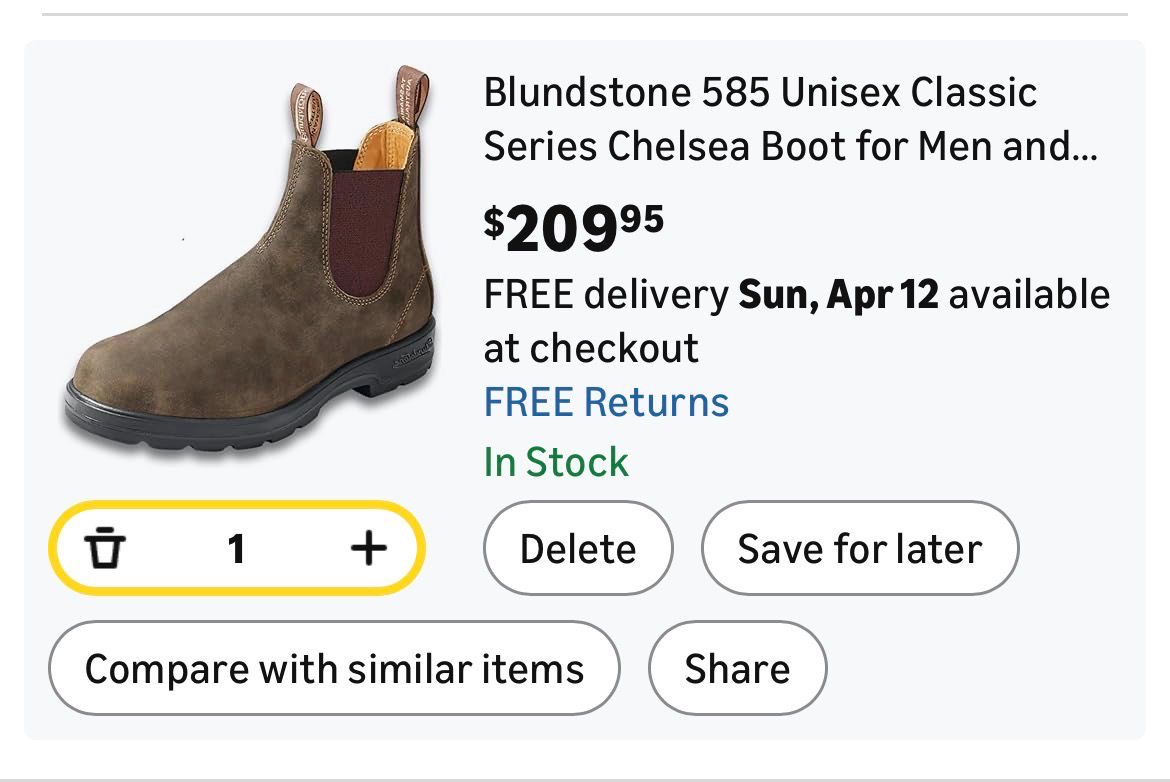Click the "at checkout" delivery text
This screenshot has height=782, width=1170.
(591, 348)
